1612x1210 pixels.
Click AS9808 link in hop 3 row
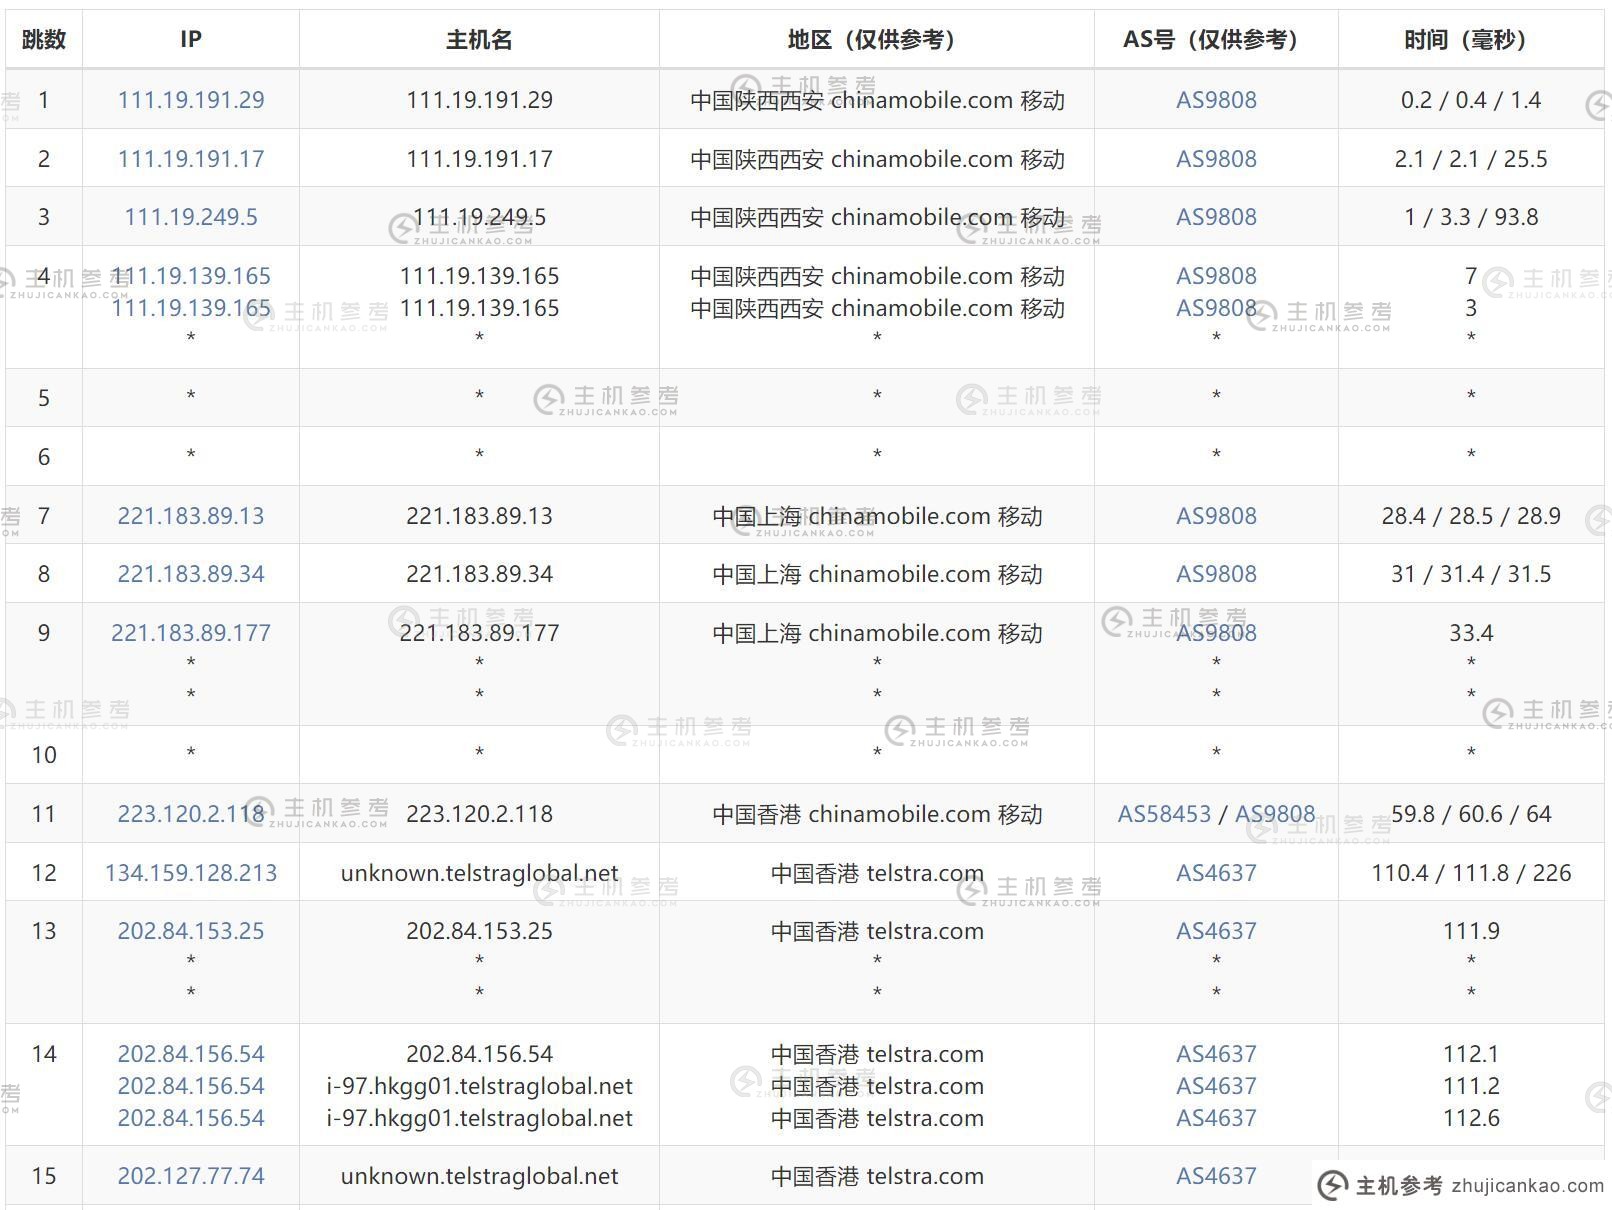click(x=1216, y=217)
